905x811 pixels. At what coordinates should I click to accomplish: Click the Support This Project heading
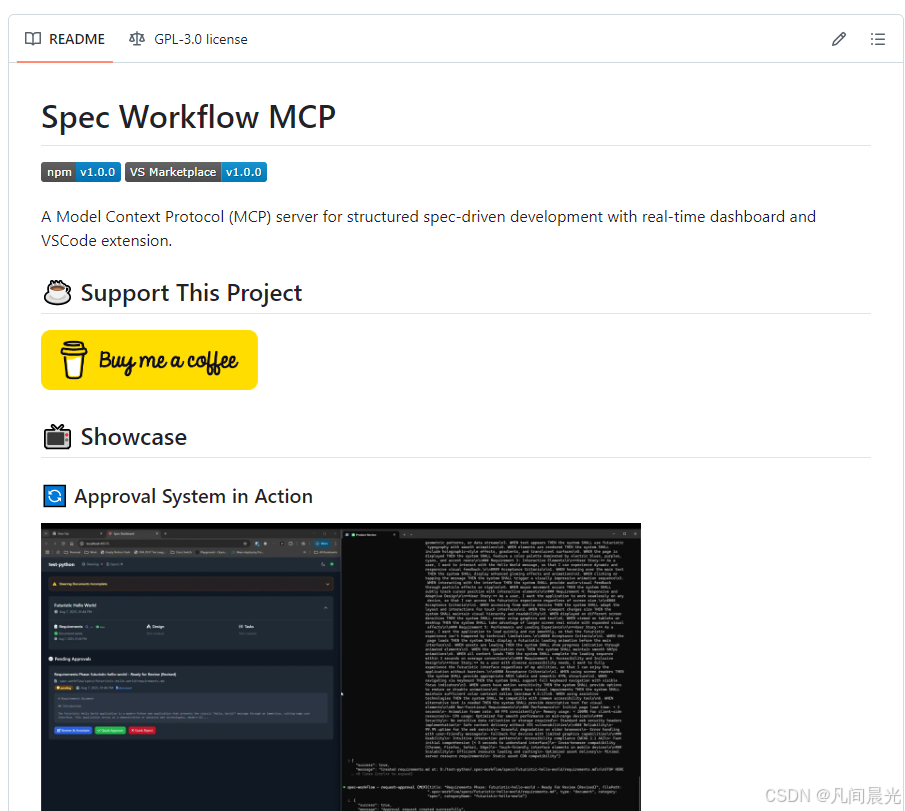pos(191,293)
